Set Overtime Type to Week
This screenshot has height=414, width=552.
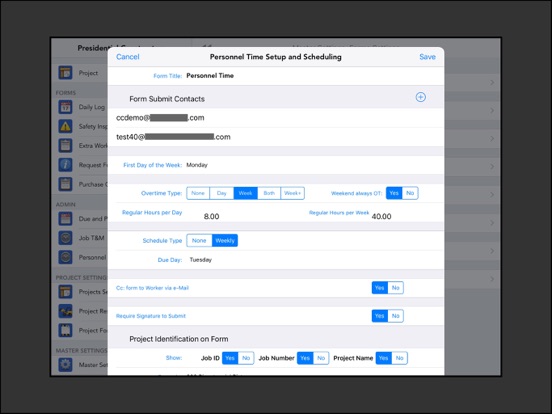pos(246,193)
